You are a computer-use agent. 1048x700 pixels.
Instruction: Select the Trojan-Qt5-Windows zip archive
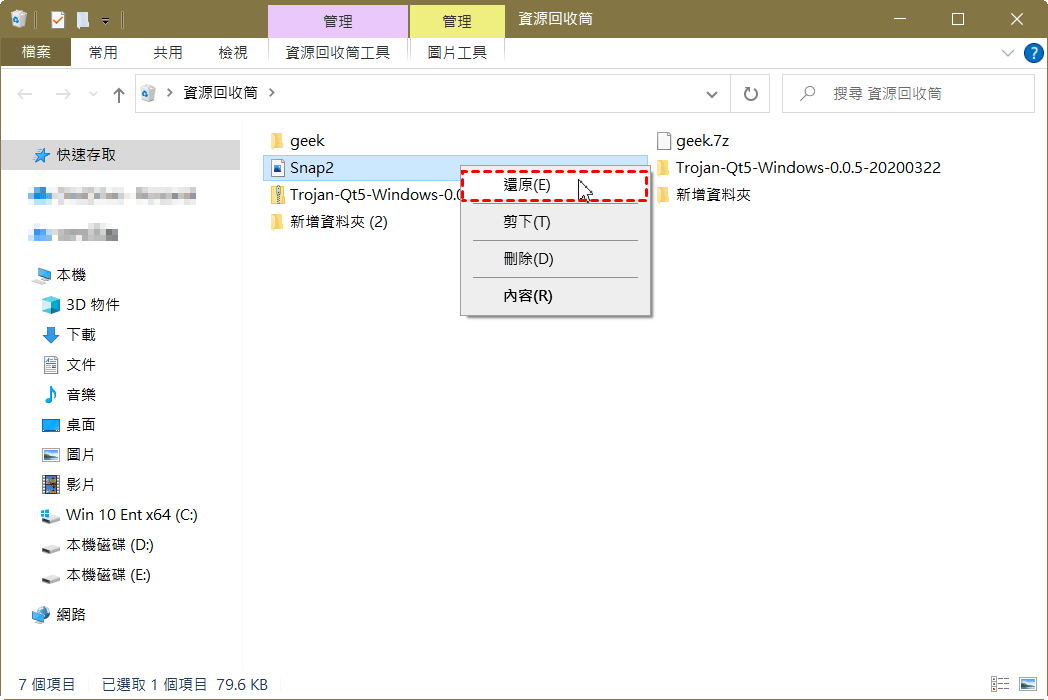point(365,195)
